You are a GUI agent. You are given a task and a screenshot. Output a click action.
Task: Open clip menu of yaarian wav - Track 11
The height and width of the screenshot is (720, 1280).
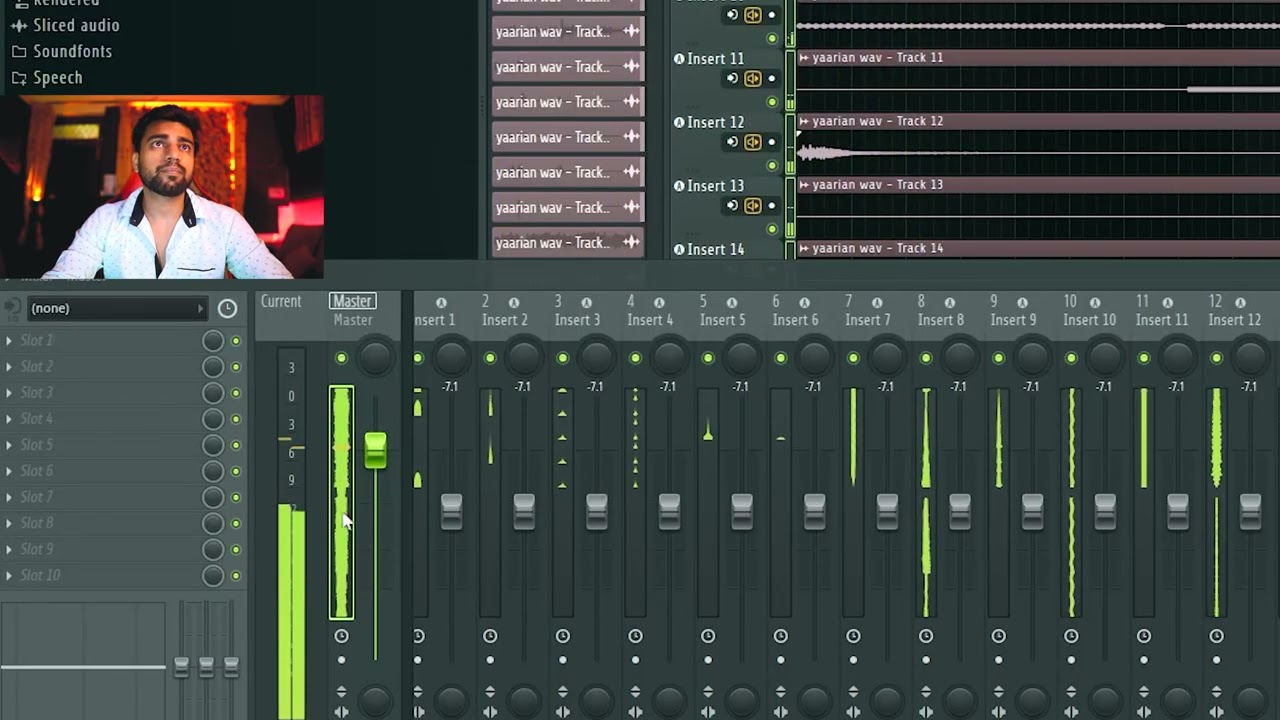coord(804,58)
